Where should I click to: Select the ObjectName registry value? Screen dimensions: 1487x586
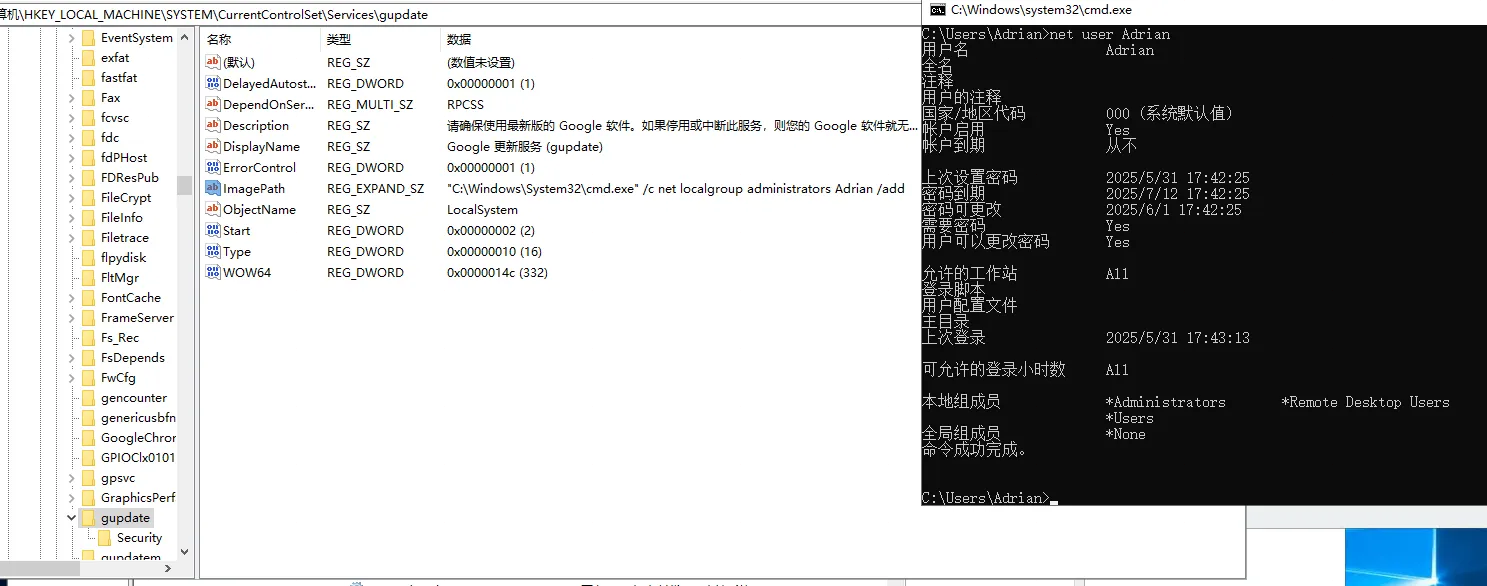click(x=259, y=210)
